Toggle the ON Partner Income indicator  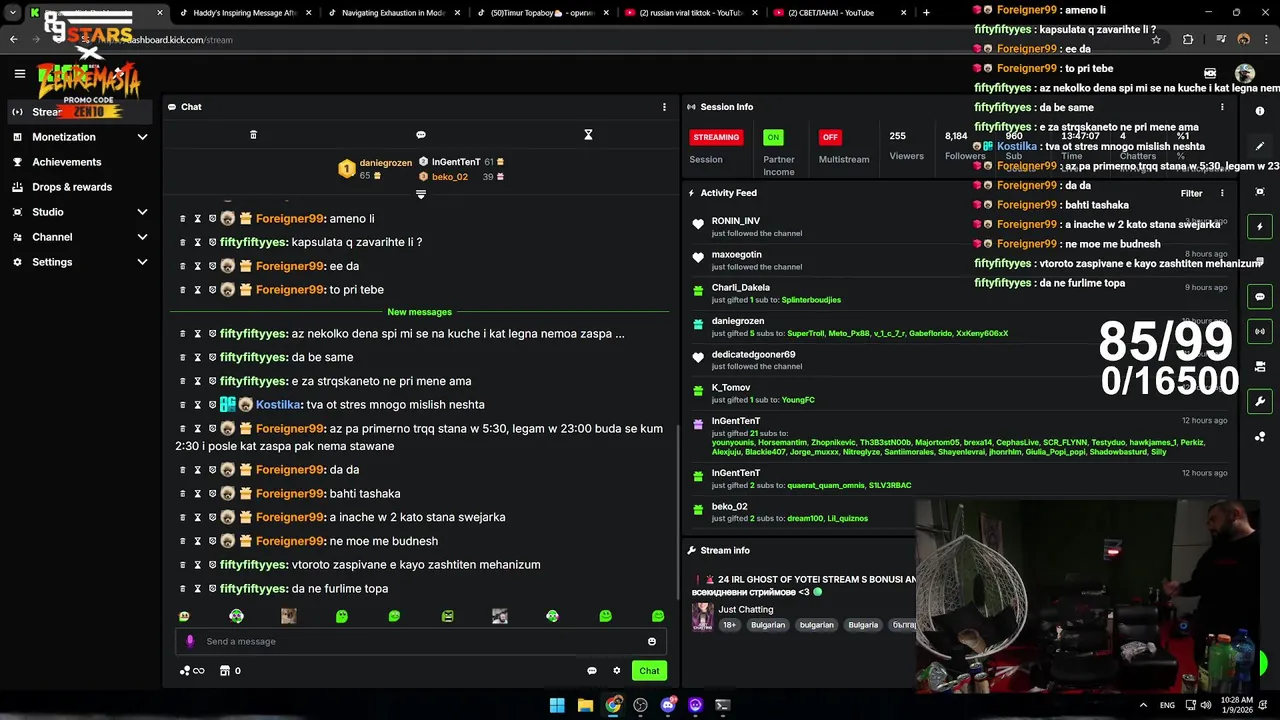tap(773, 137)
